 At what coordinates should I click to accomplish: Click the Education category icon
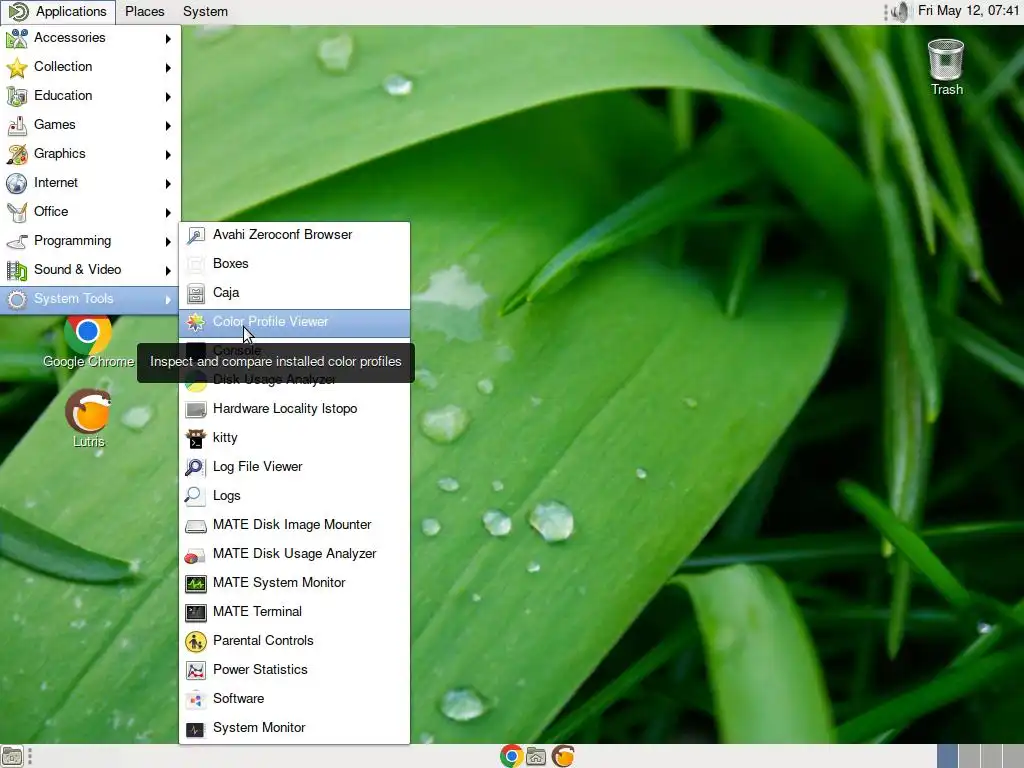pyautogui.click(x=17, y=96)
